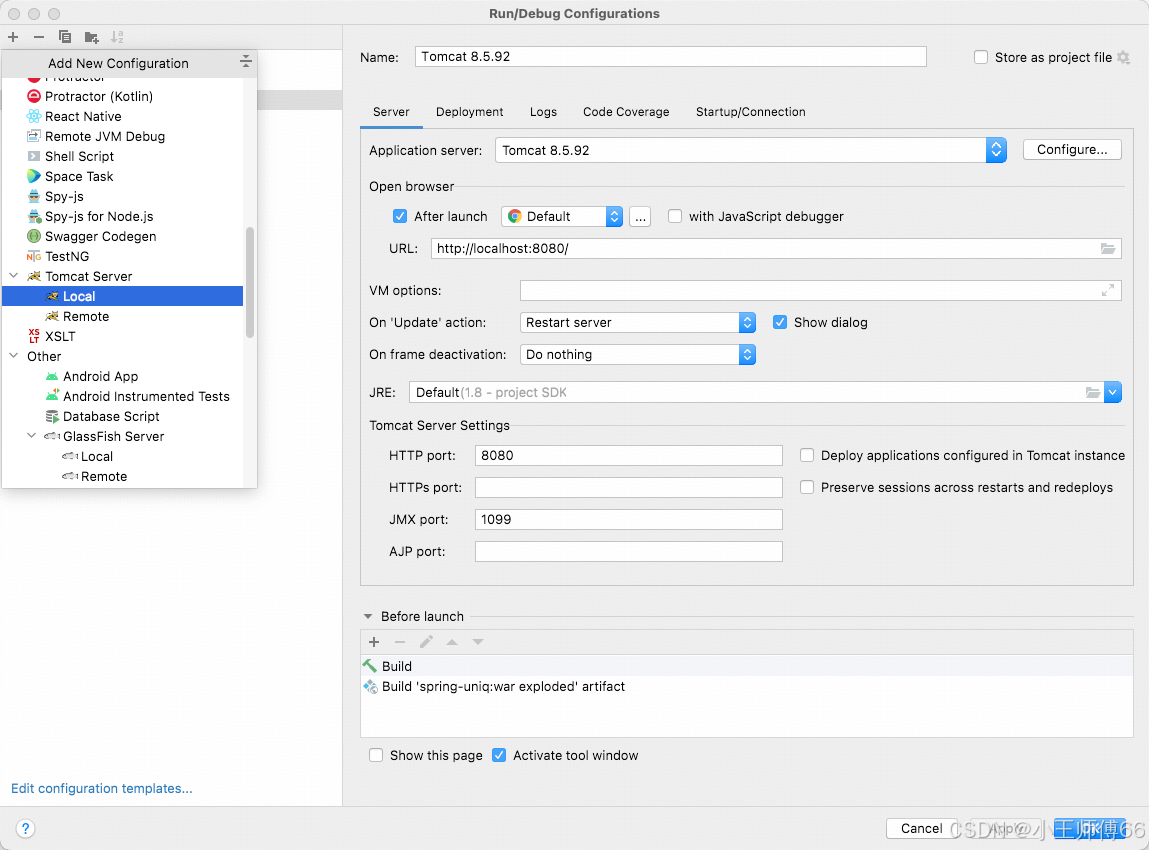Click the Cancel button
Image resolution: width=1149 pixels, height=850 pixels.
pos(921,829)
